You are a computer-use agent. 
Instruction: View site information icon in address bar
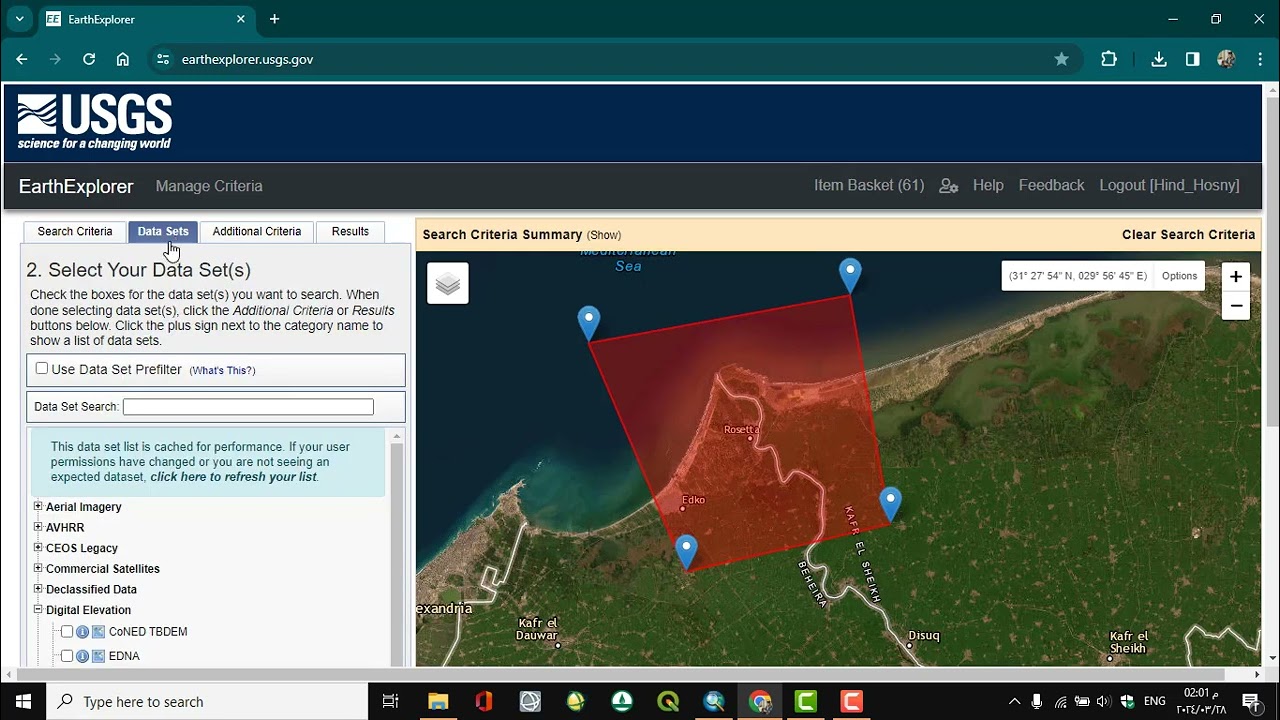pyautogui.click(x=163, y=59)
